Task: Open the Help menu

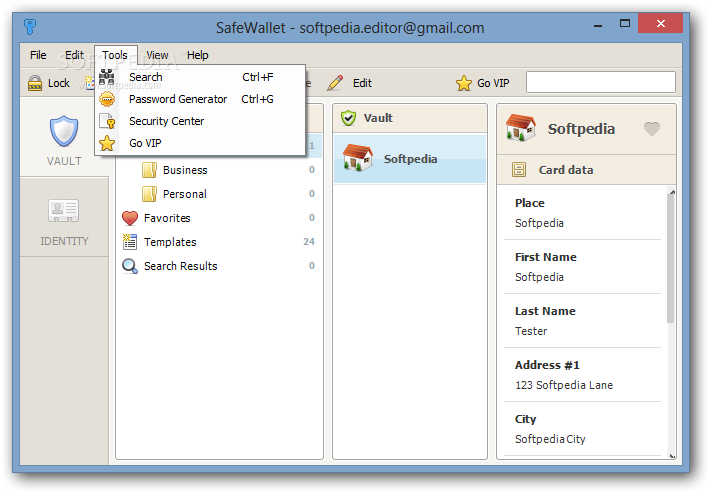Action: (x=197, y=55)
